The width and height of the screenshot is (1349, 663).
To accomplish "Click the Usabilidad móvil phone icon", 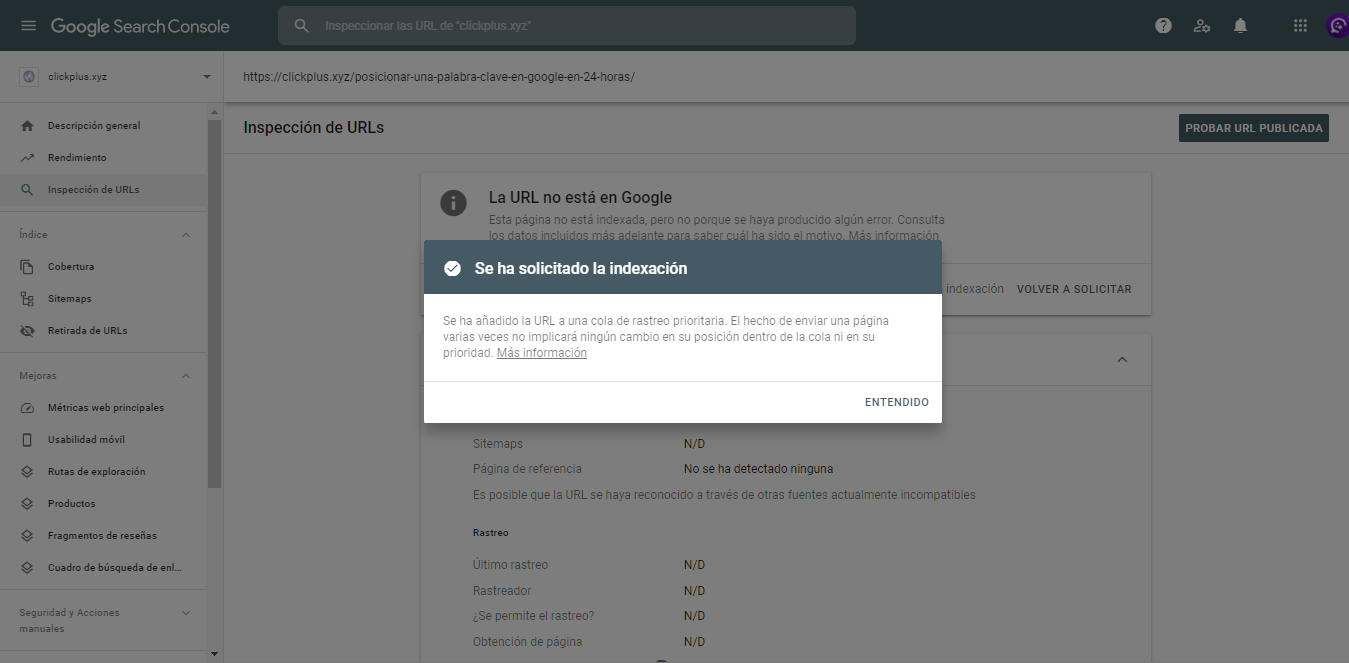I will (26, 439).
